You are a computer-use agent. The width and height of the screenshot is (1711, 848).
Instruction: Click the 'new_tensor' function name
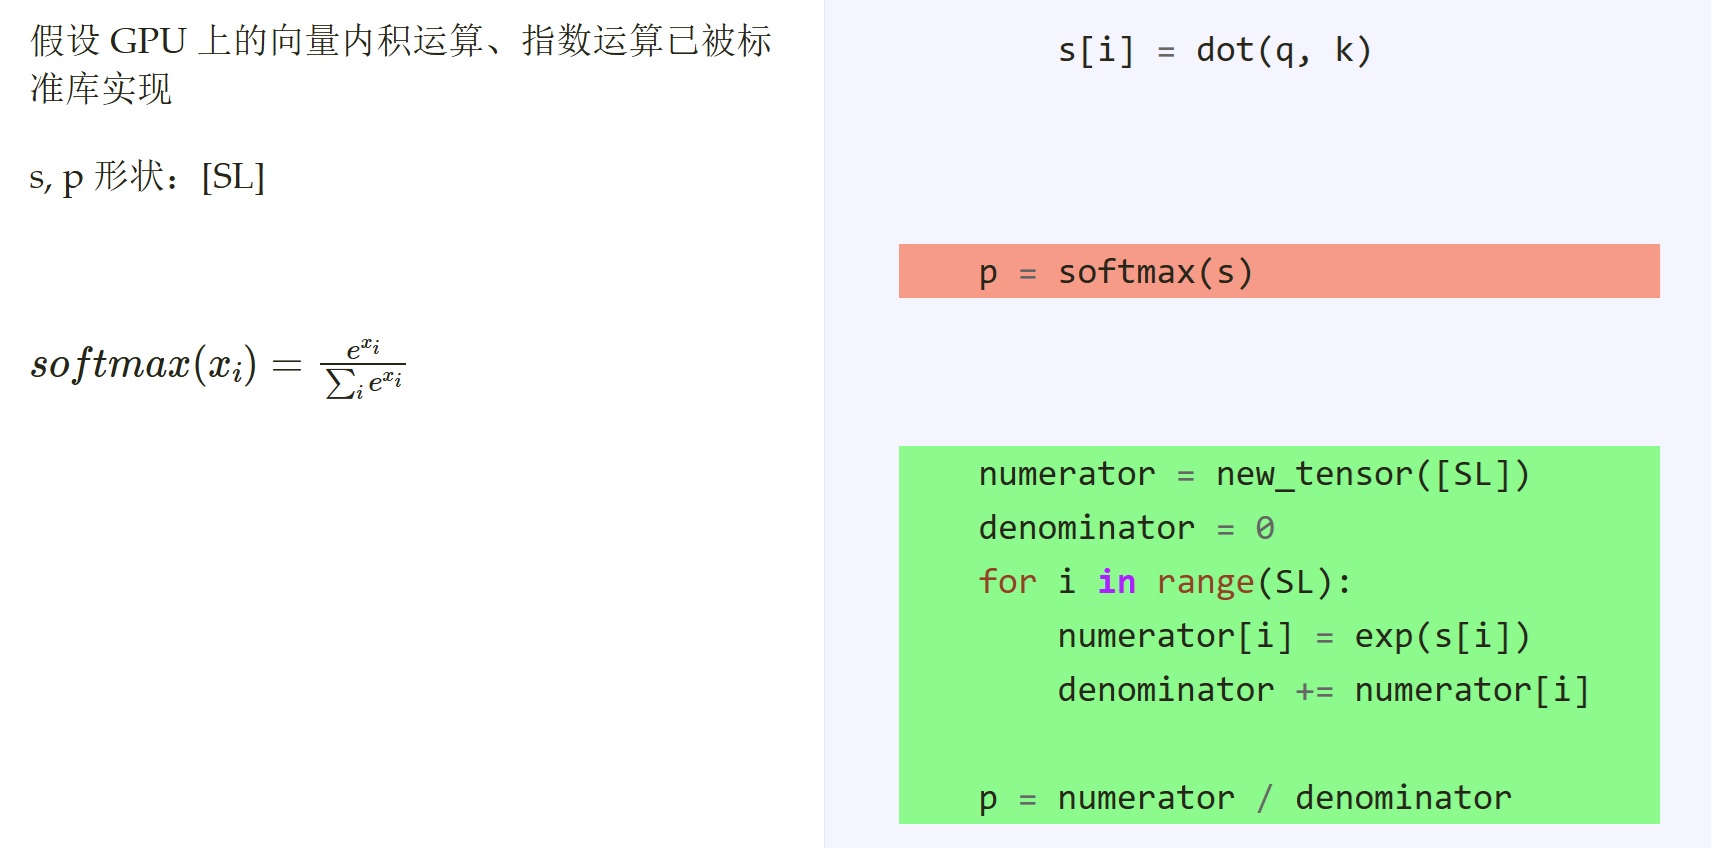tap(1314, 475)
